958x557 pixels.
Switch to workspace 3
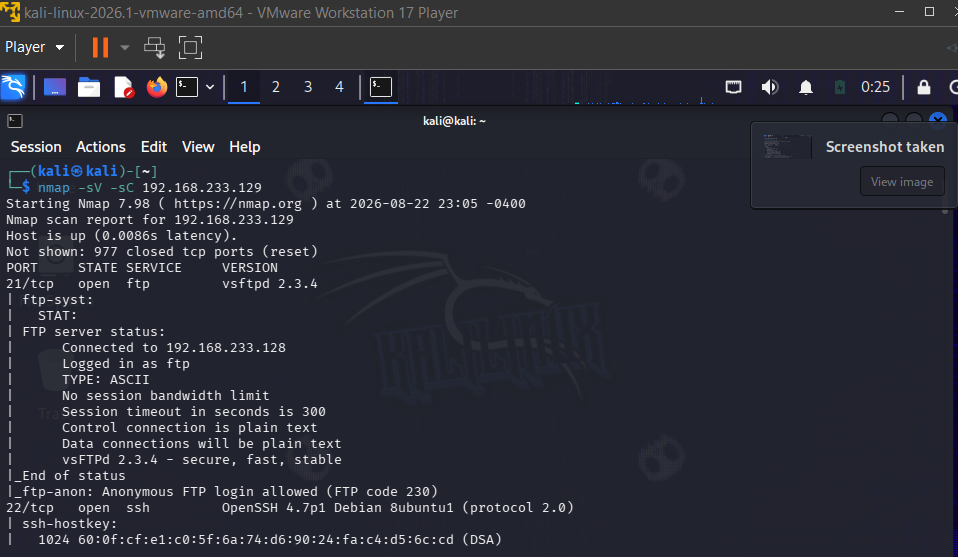coord(308,87)
